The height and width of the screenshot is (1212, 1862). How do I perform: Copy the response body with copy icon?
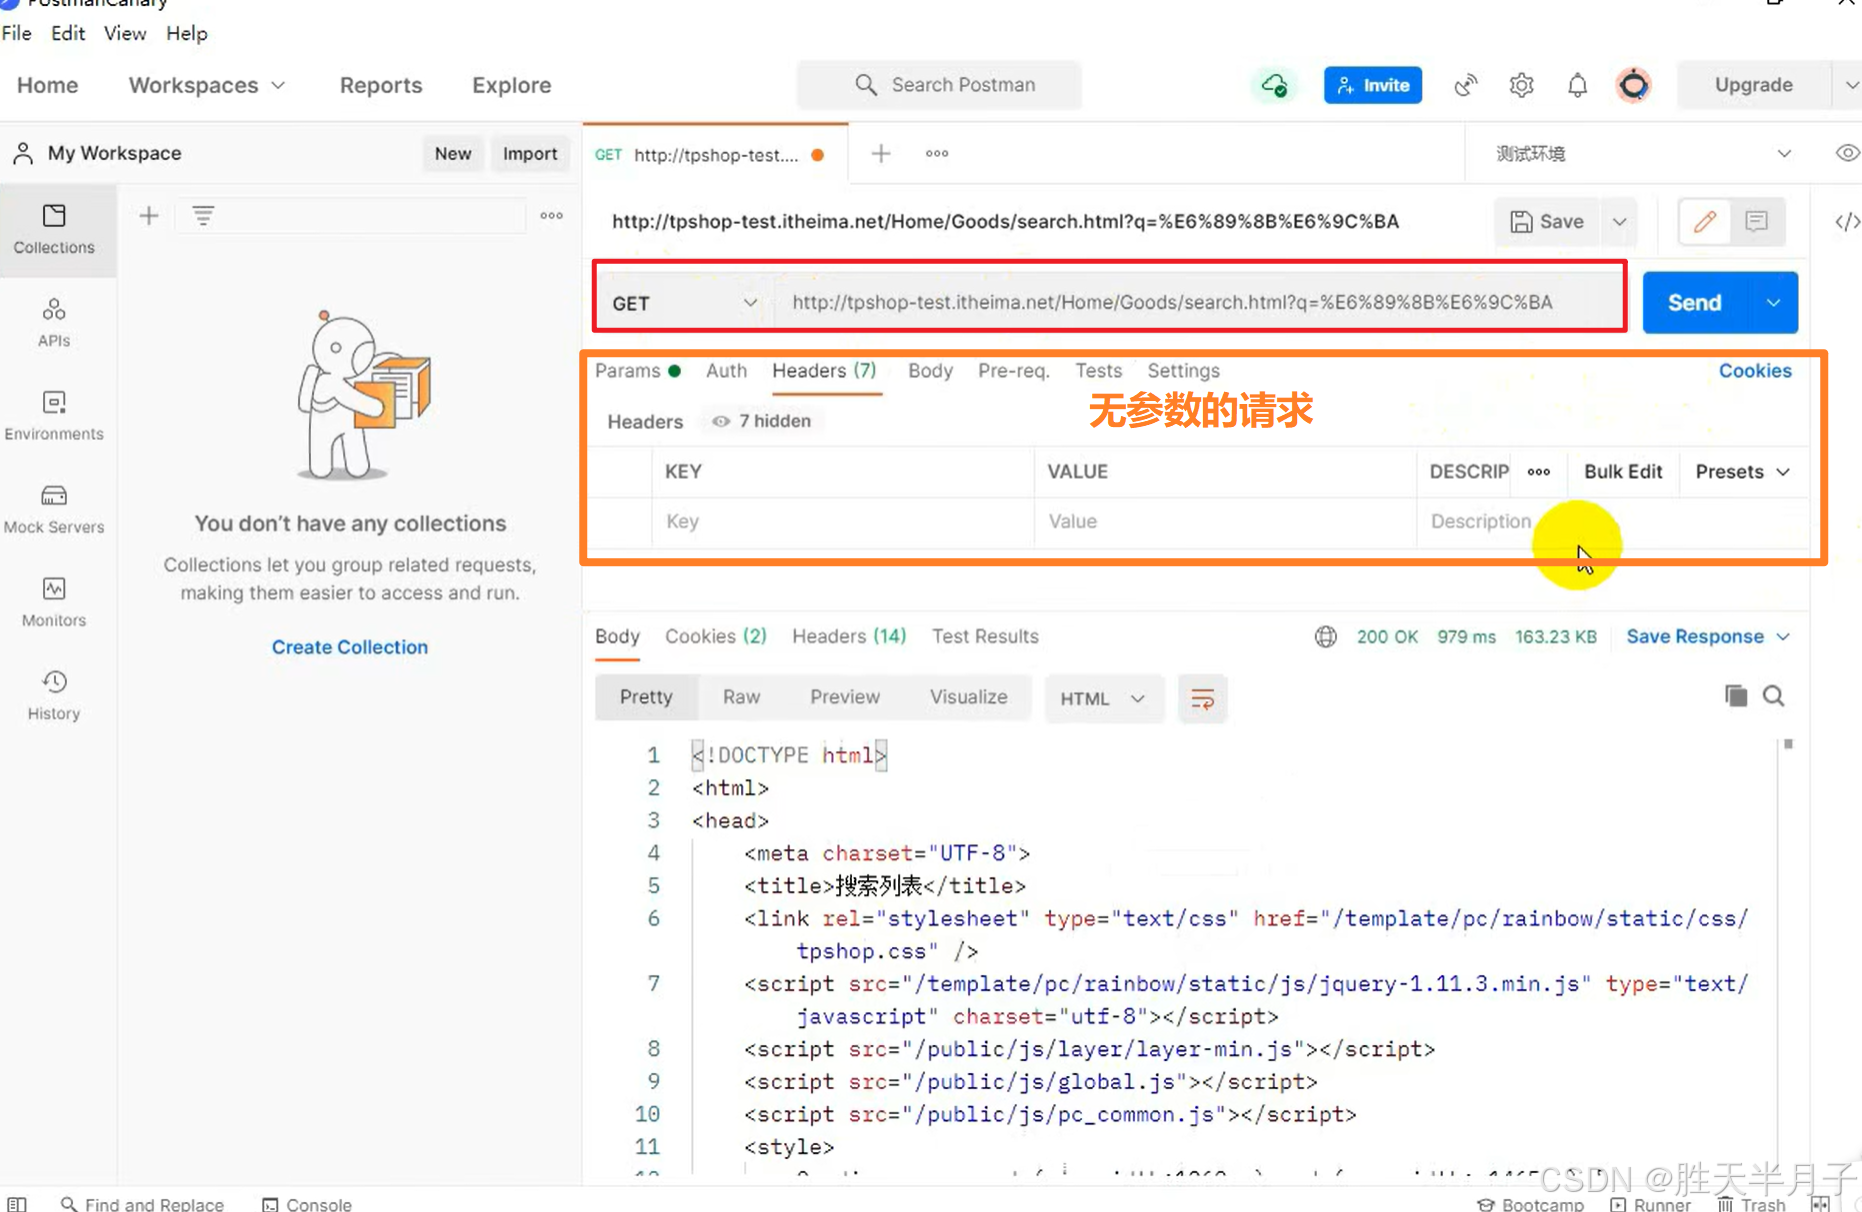coord(1736,696)
